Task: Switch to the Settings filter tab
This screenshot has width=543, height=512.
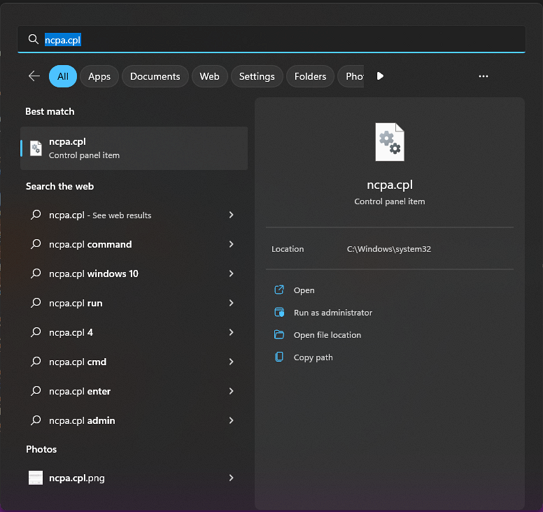Action: coord(257,76)
